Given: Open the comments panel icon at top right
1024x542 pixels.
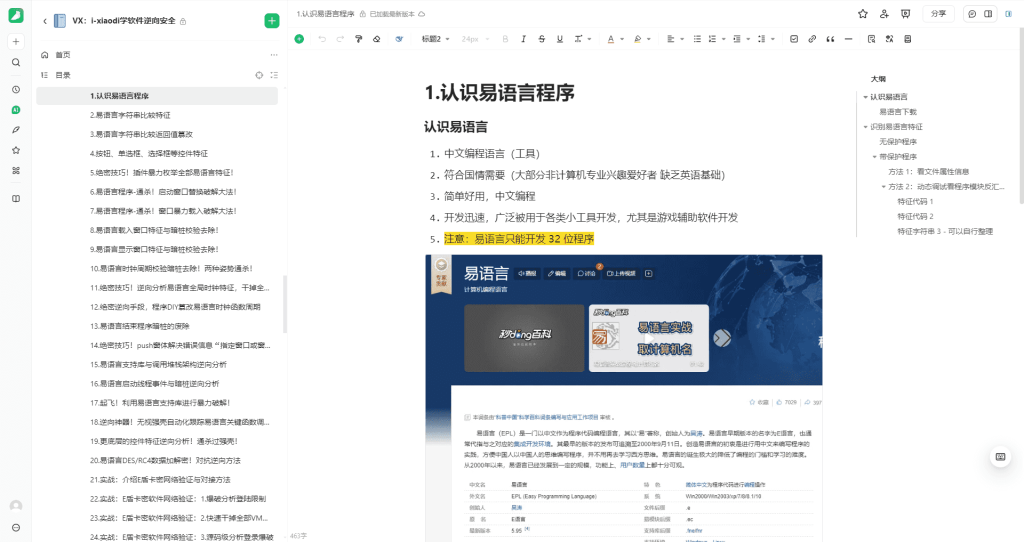Looking at the screenshot, I should coord(971,14).
